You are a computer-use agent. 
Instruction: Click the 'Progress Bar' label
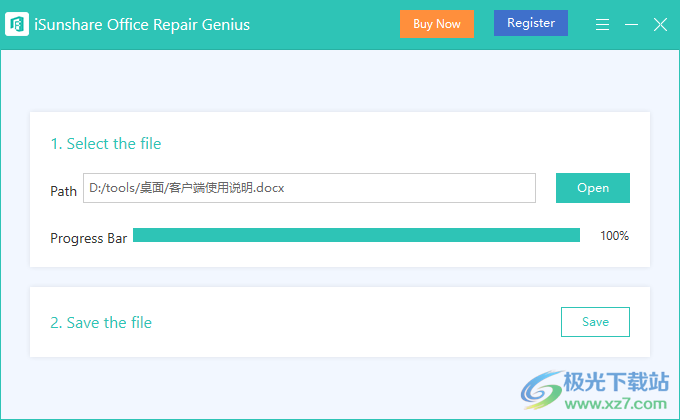coord(88,238)
